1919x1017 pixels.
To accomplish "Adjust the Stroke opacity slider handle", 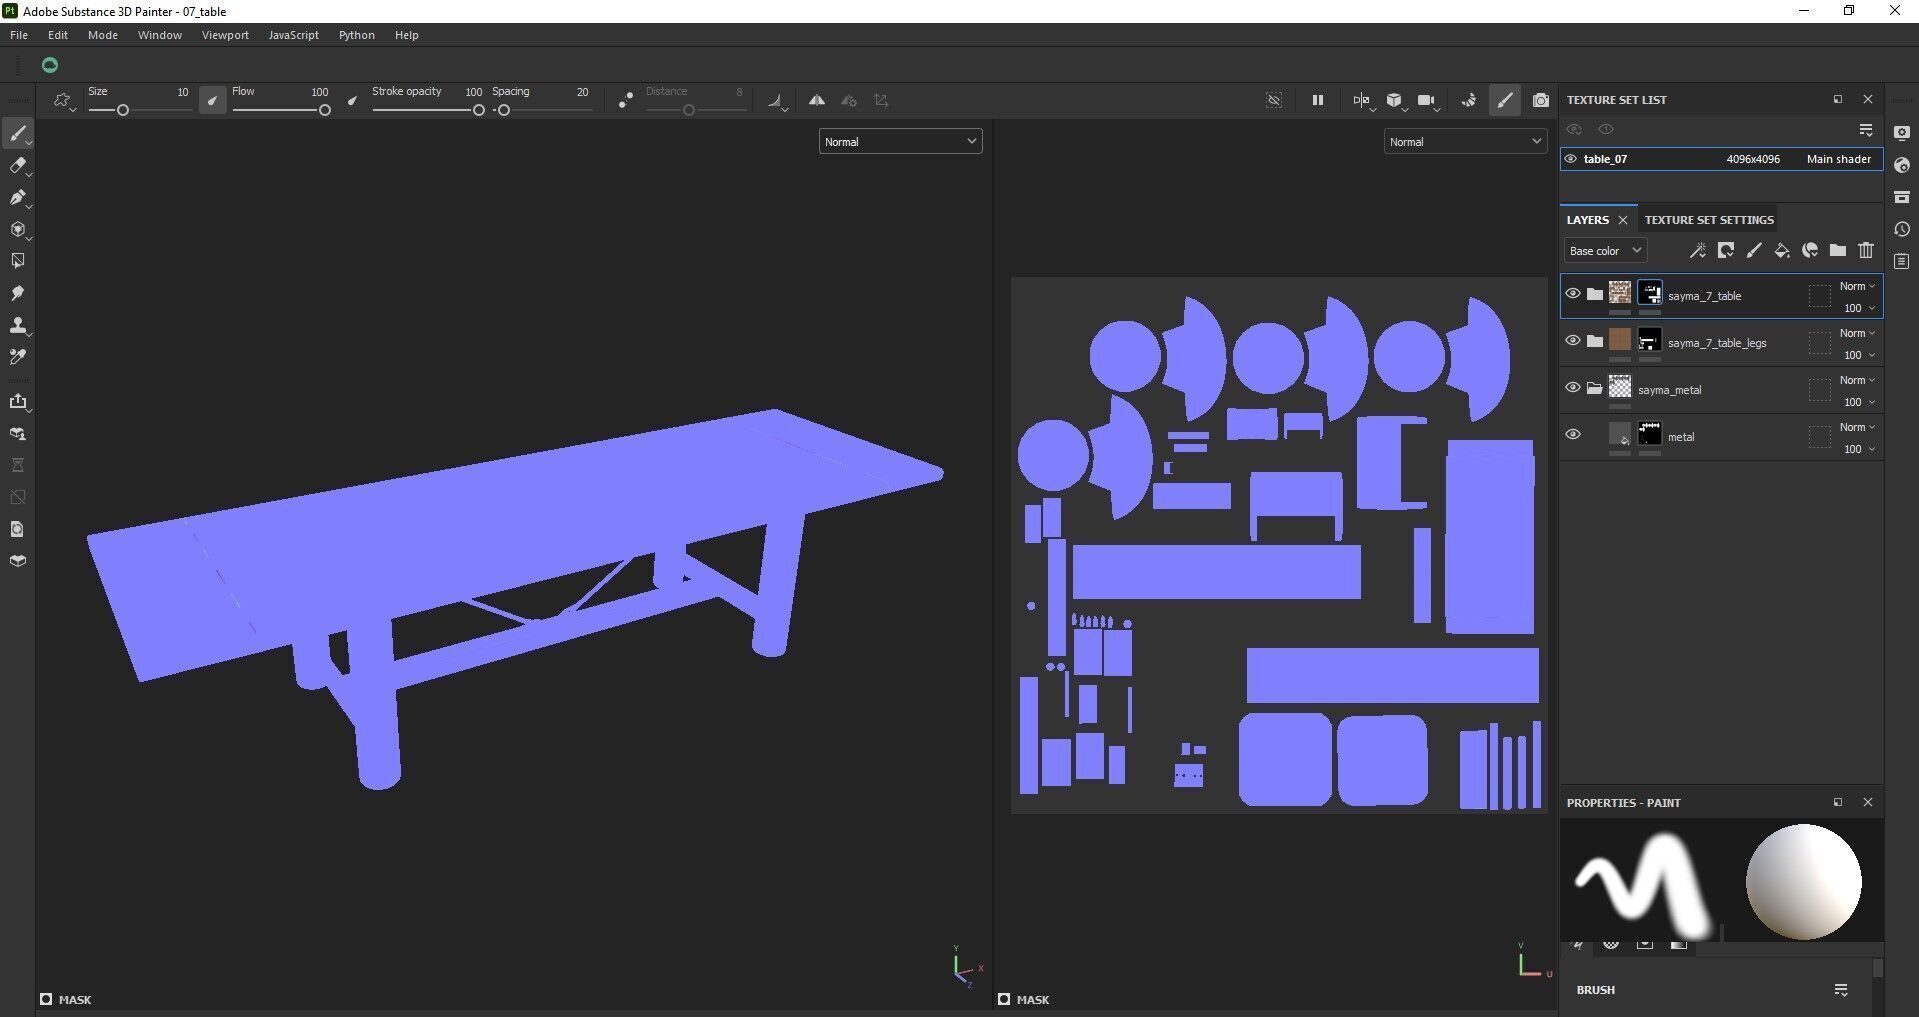I will pos(479,110).
